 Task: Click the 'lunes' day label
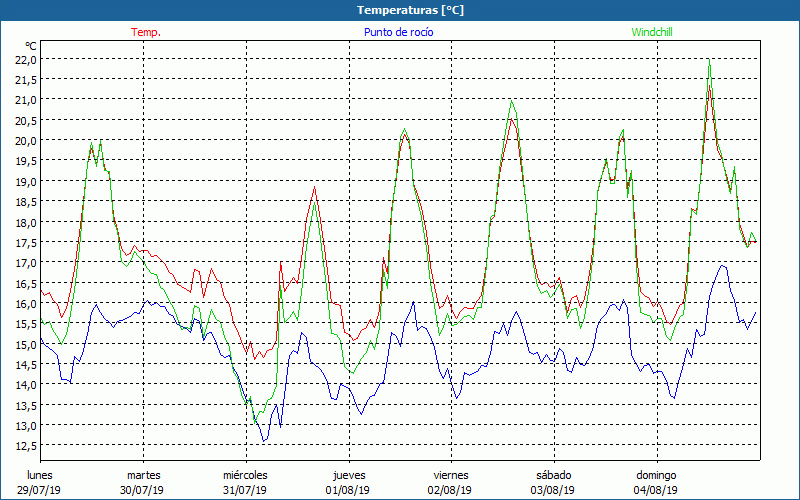(x=39, y=475)
